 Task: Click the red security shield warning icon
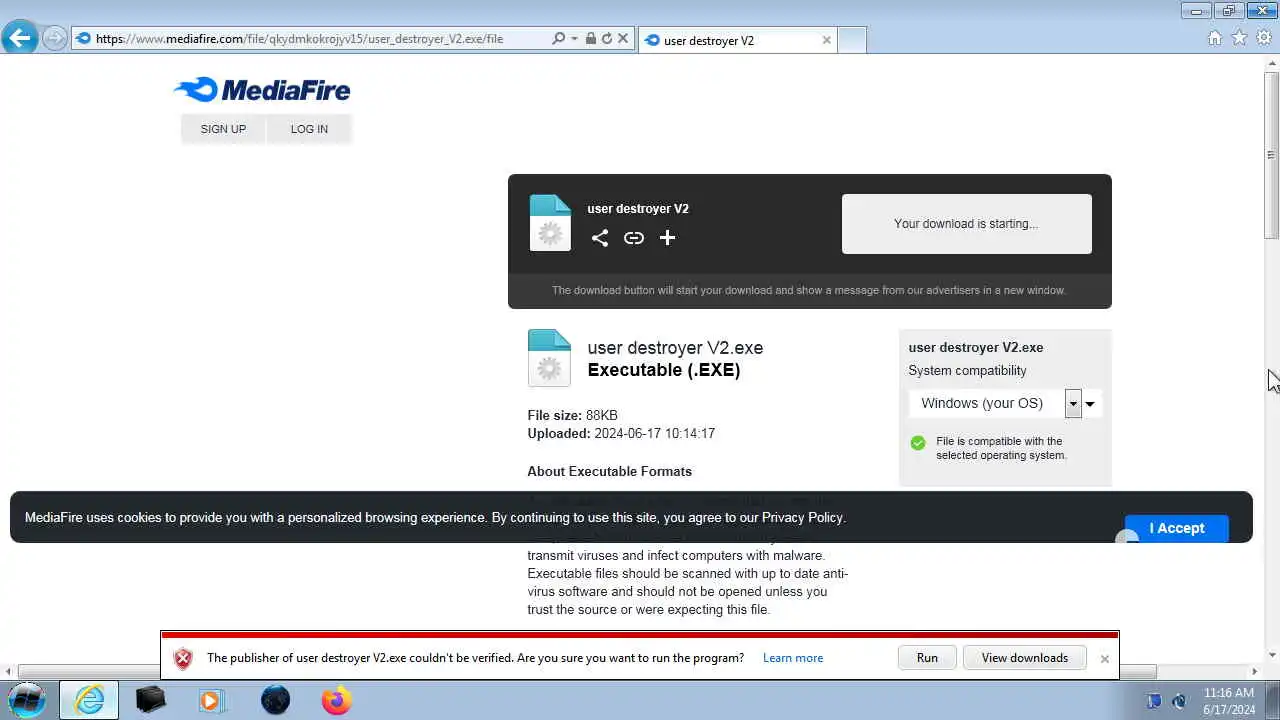click(x=183, y=659)
